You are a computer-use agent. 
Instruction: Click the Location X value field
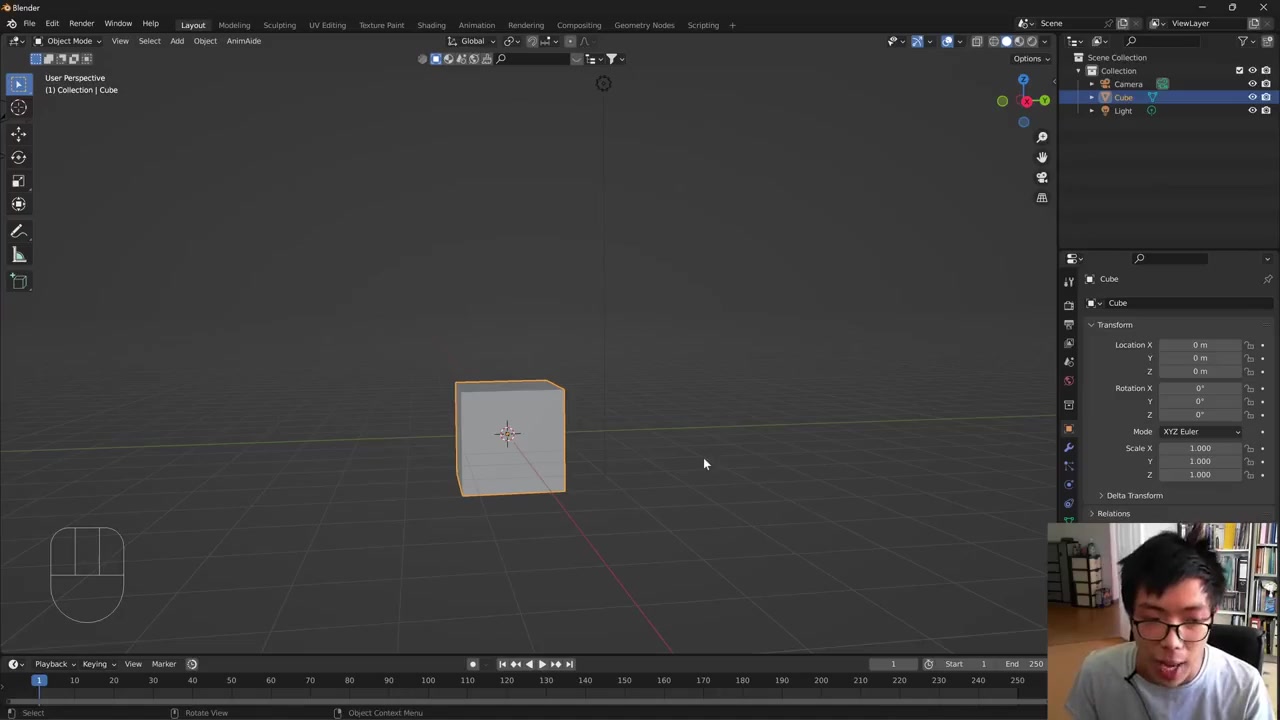1199,345
